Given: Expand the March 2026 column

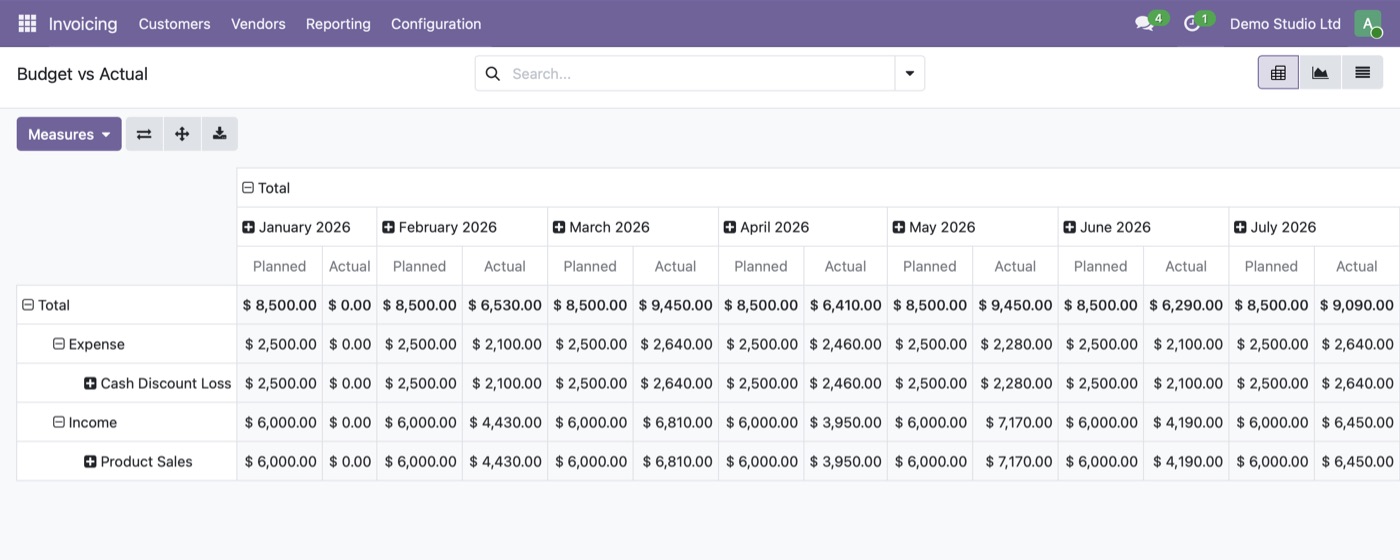Looking at the screenshot, I should coord(601,227).
